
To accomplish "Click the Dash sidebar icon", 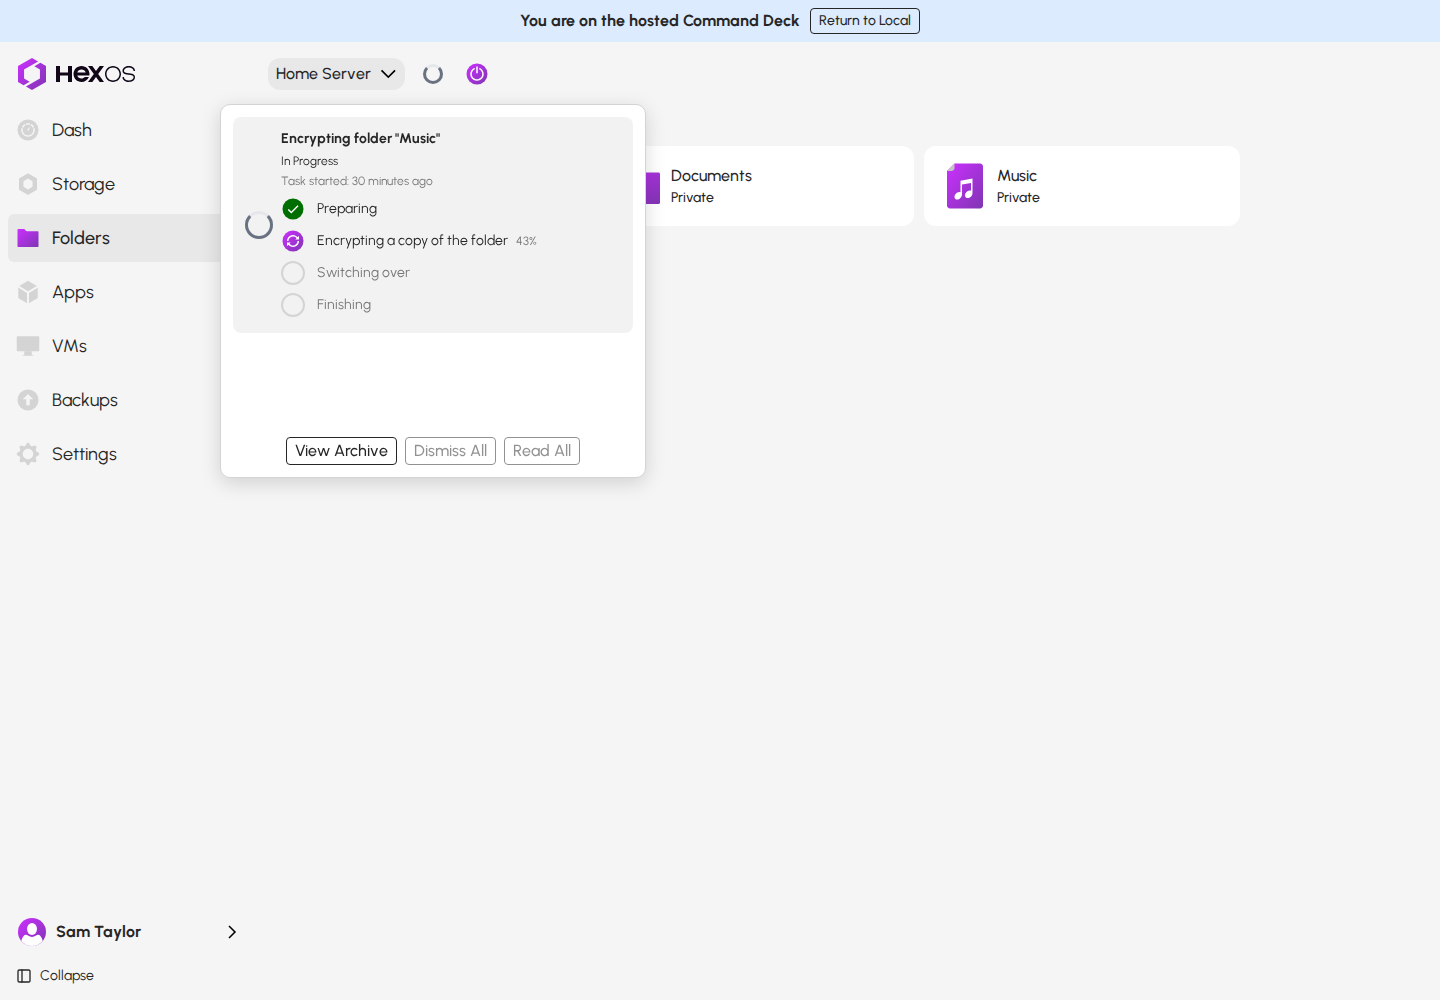I will [x=28, y=130].
